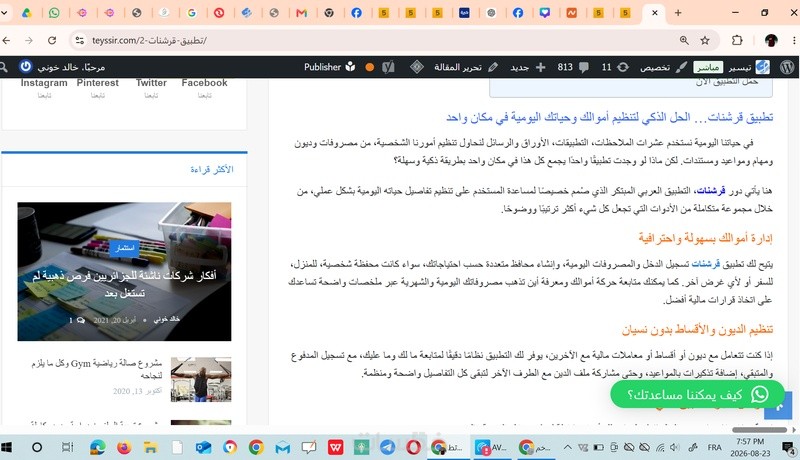
Task: Click the استثمار category badge
Action: tap(124, 248)
